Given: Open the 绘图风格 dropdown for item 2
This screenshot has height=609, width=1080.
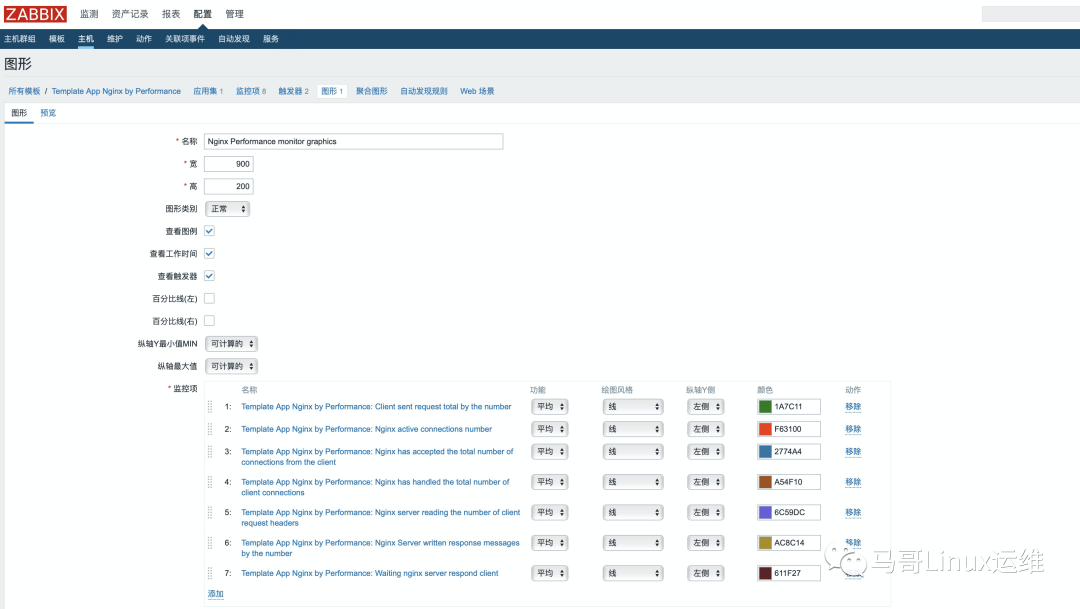Looking at the screenshot, I should pos(633,429).
